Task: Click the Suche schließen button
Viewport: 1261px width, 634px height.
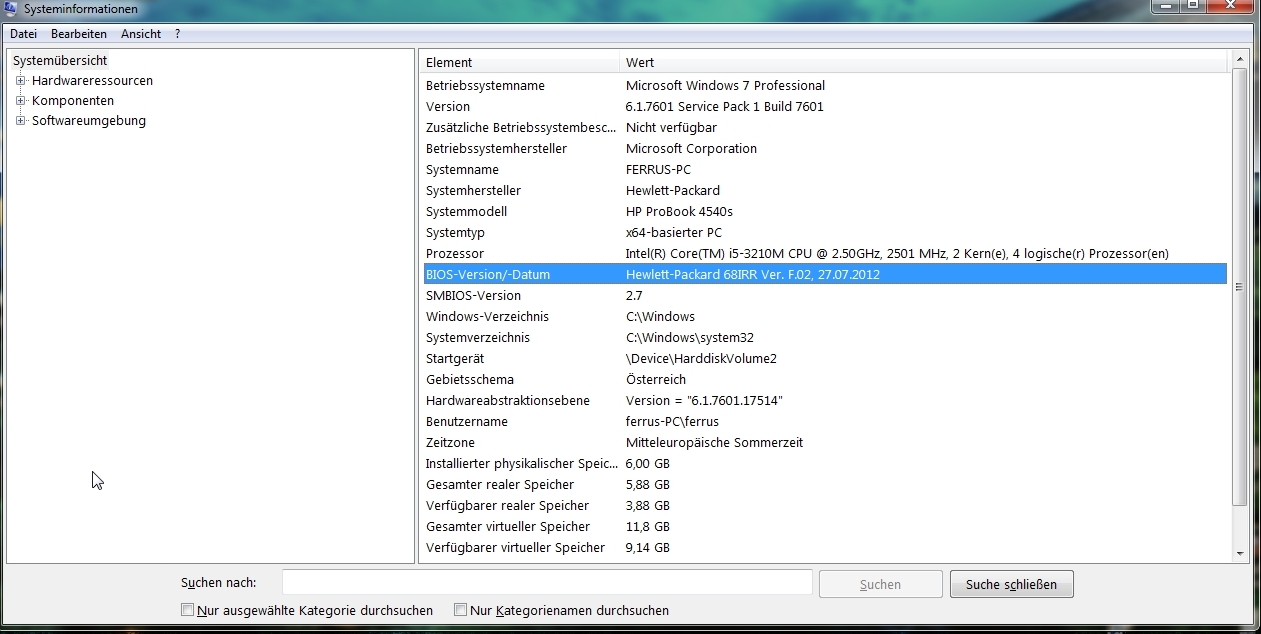Action: tap(1011, 584)
